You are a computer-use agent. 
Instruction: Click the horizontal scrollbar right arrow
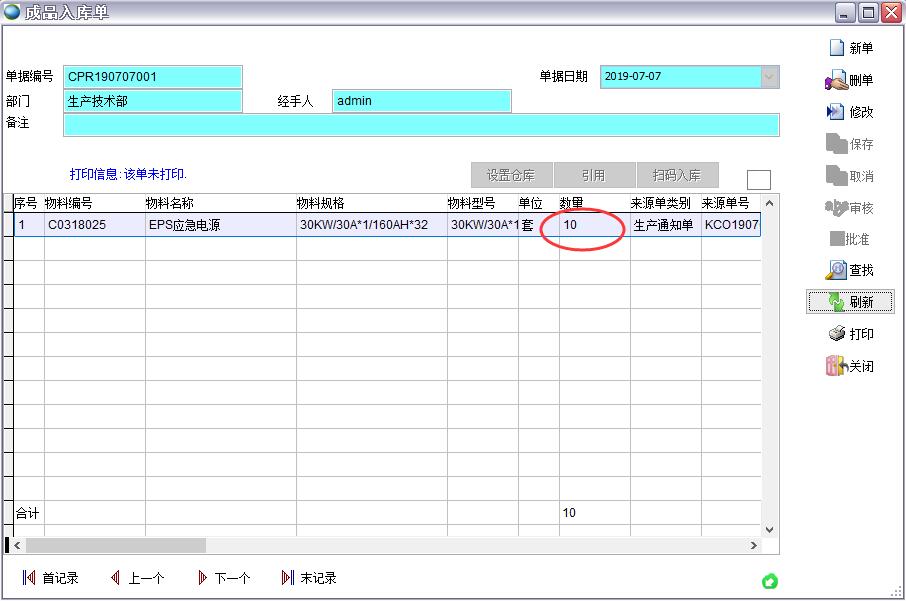point(755,545)
